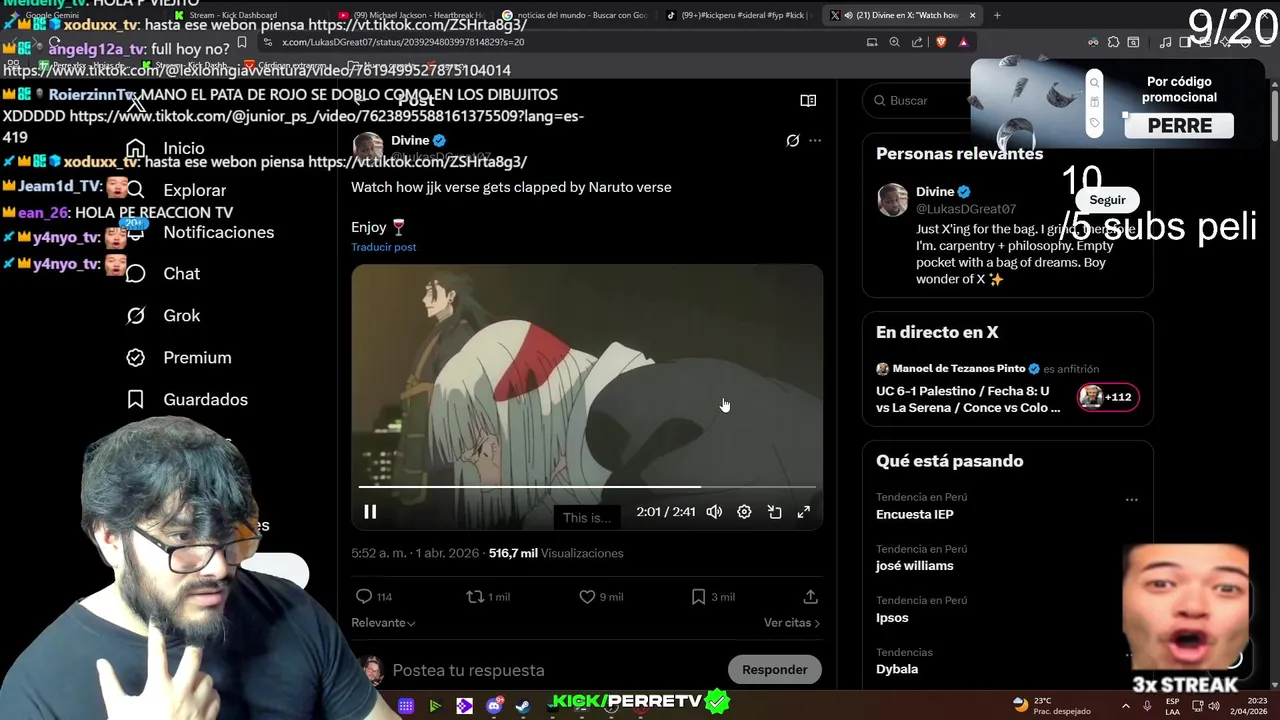This screenshot has width=1280, height=720.
Task: Open Explorar from the X sidebar
Action: 176,190
